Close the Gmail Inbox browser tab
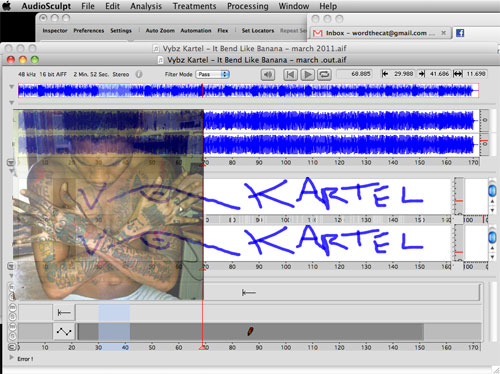 click(443, 33)
